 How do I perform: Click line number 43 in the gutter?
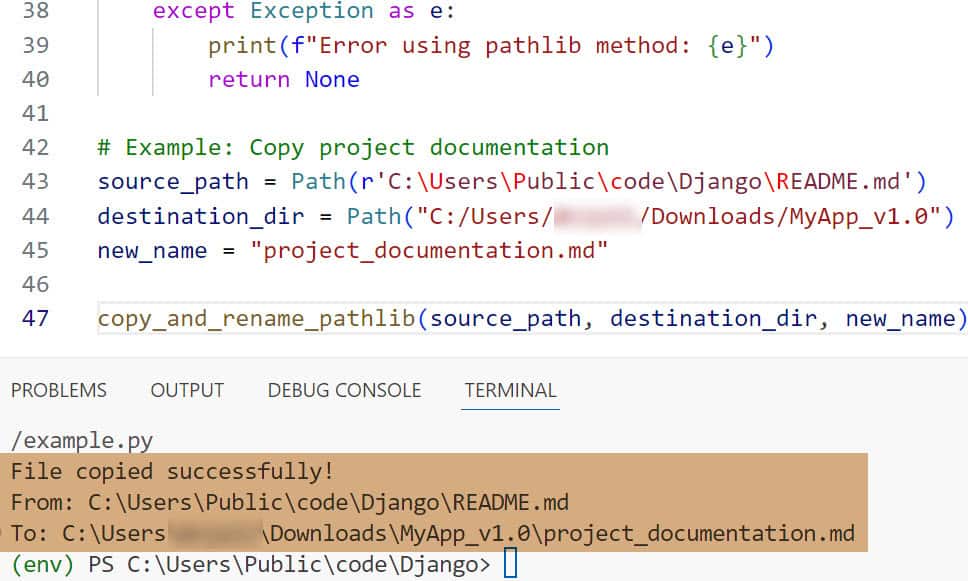point(35,181)
